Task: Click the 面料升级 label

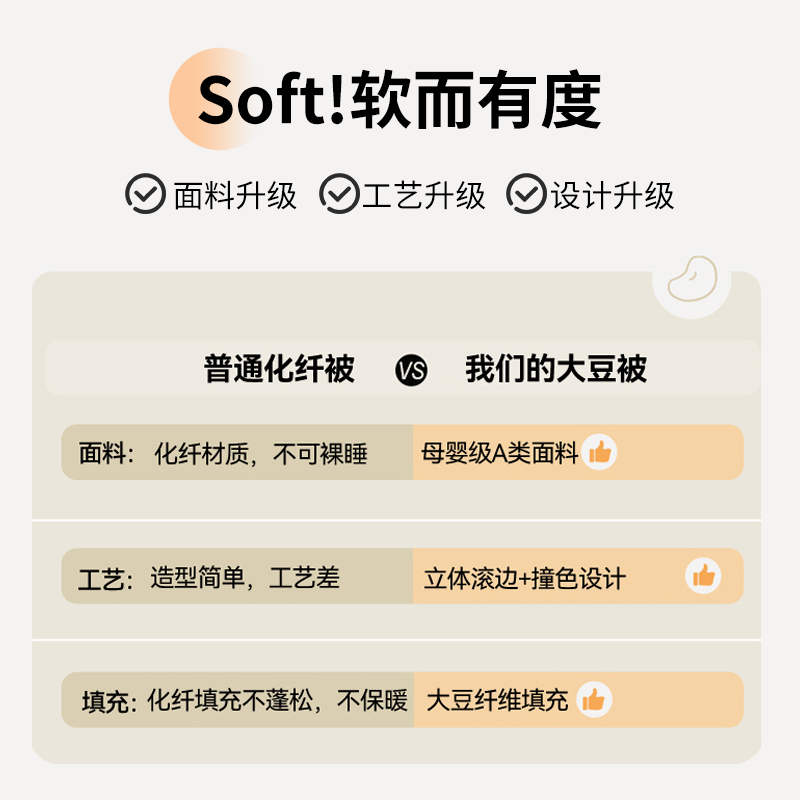Action: click(x=235, y=195)
